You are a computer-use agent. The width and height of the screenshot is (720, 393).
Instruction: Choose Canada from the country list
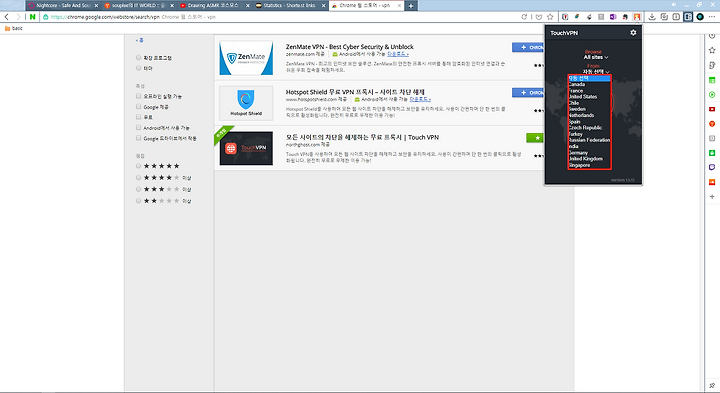point(590,84)
